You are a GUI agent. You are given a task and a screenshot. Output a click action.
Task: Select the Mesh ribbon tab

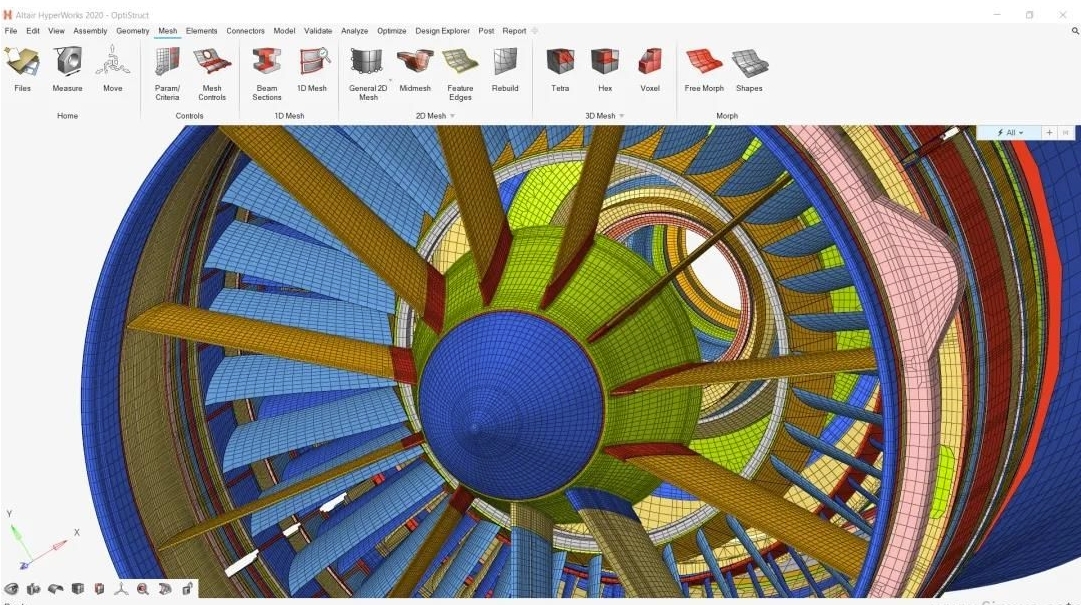point(168,31)
